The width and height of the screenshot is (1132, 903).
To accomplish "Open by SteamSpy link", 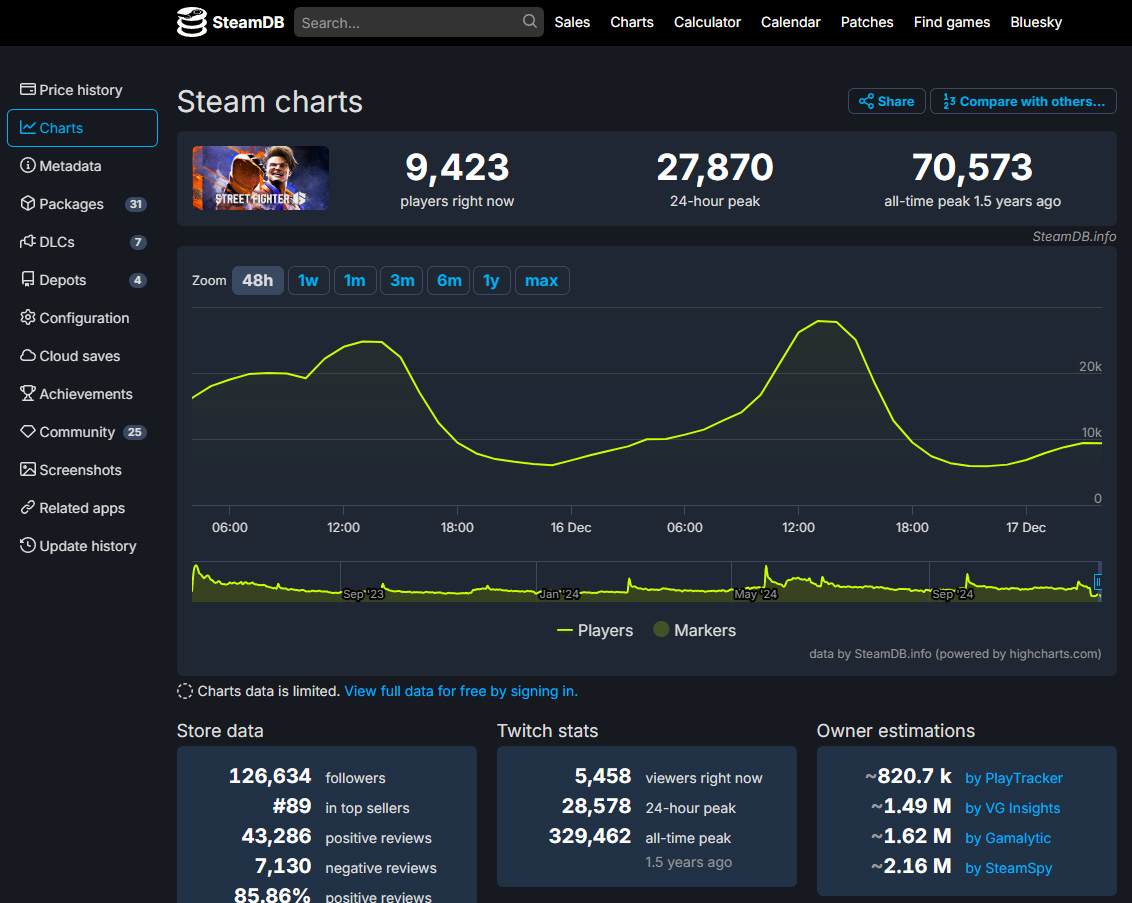I will (1009, 868).
